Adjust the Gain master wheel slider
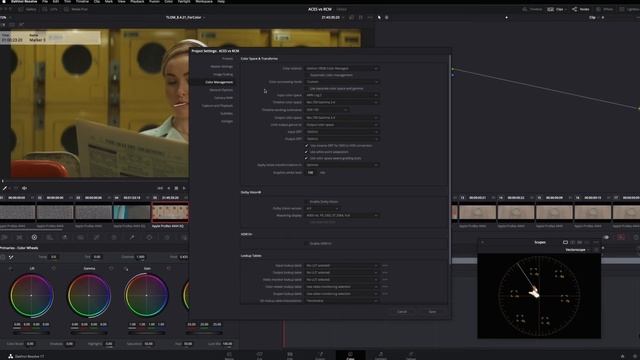Screen dimensions: 640x360 [147, 333]
